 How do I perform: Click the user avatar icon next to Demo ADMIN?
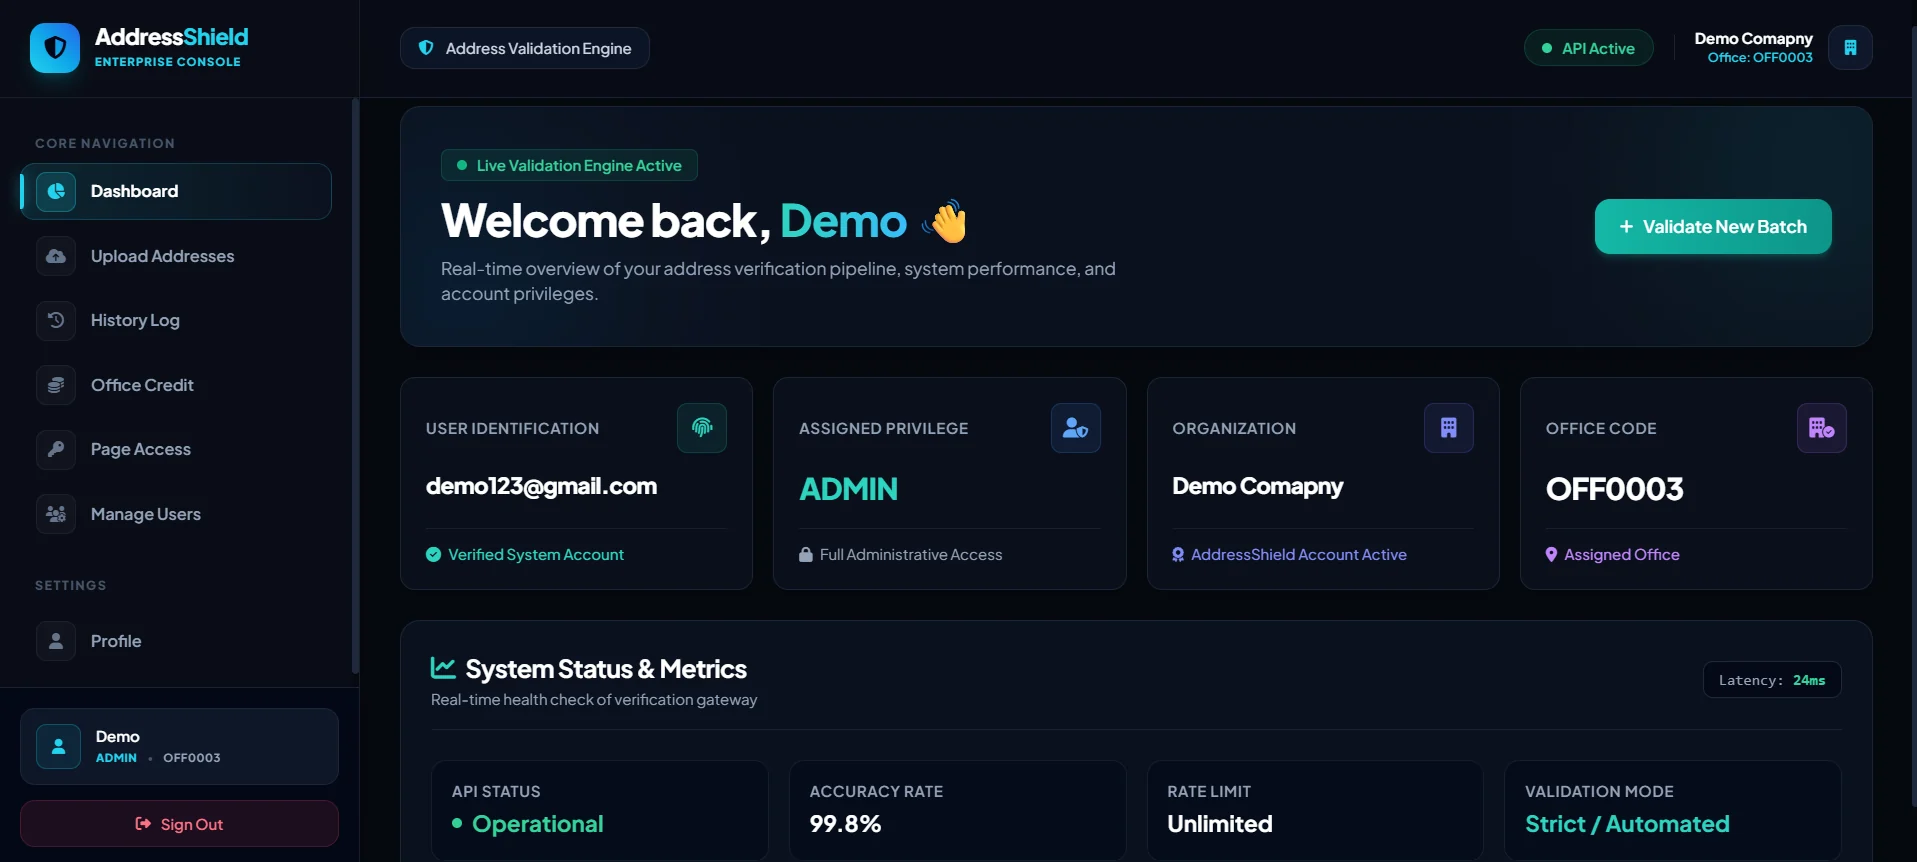(58, 746)
